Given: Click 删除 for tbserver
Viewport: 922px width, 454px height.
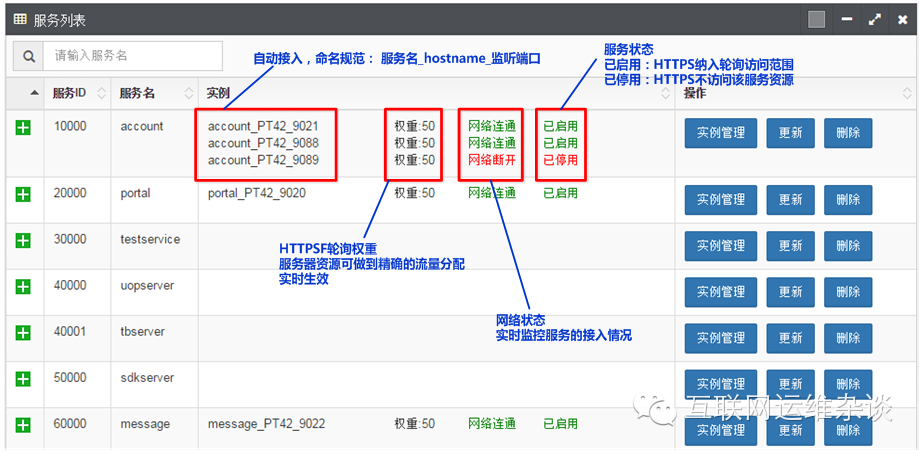Looking at the screenshot, I should [848, 338].
